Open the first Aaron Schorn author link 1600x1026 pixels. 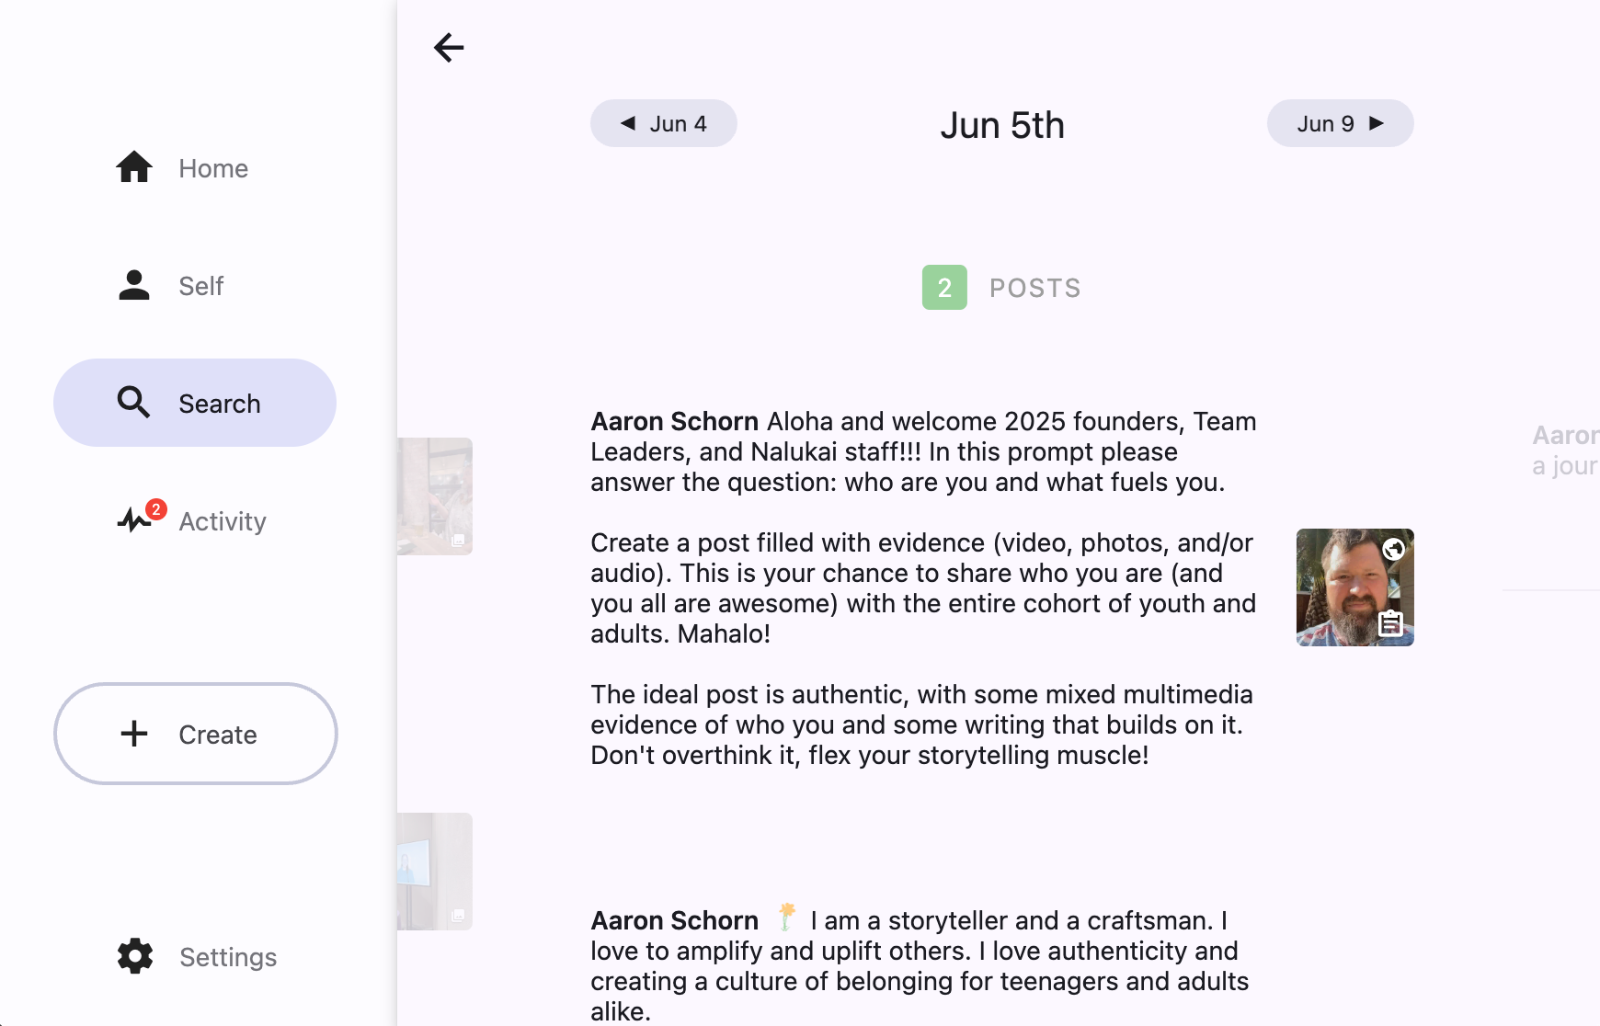tap(674, 421)
